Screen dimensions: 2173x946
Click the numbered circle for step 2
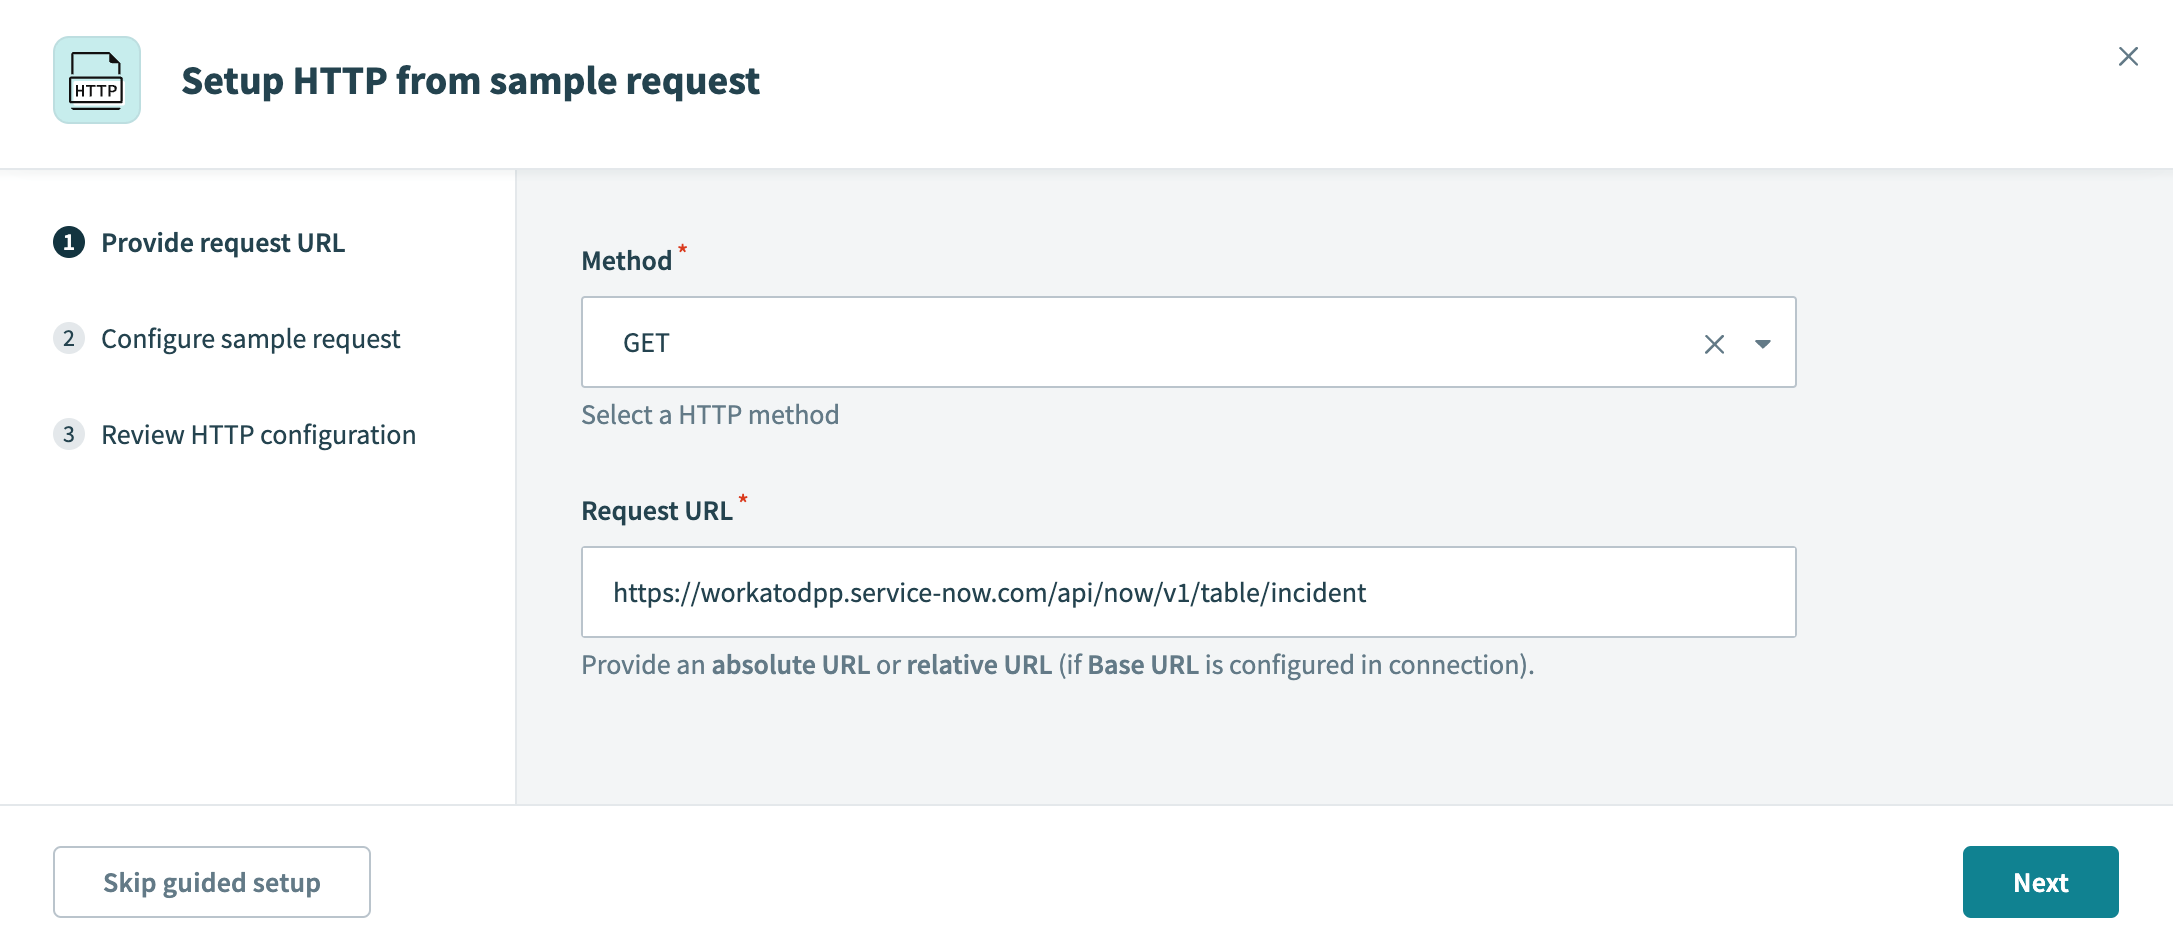coord(67,338)
